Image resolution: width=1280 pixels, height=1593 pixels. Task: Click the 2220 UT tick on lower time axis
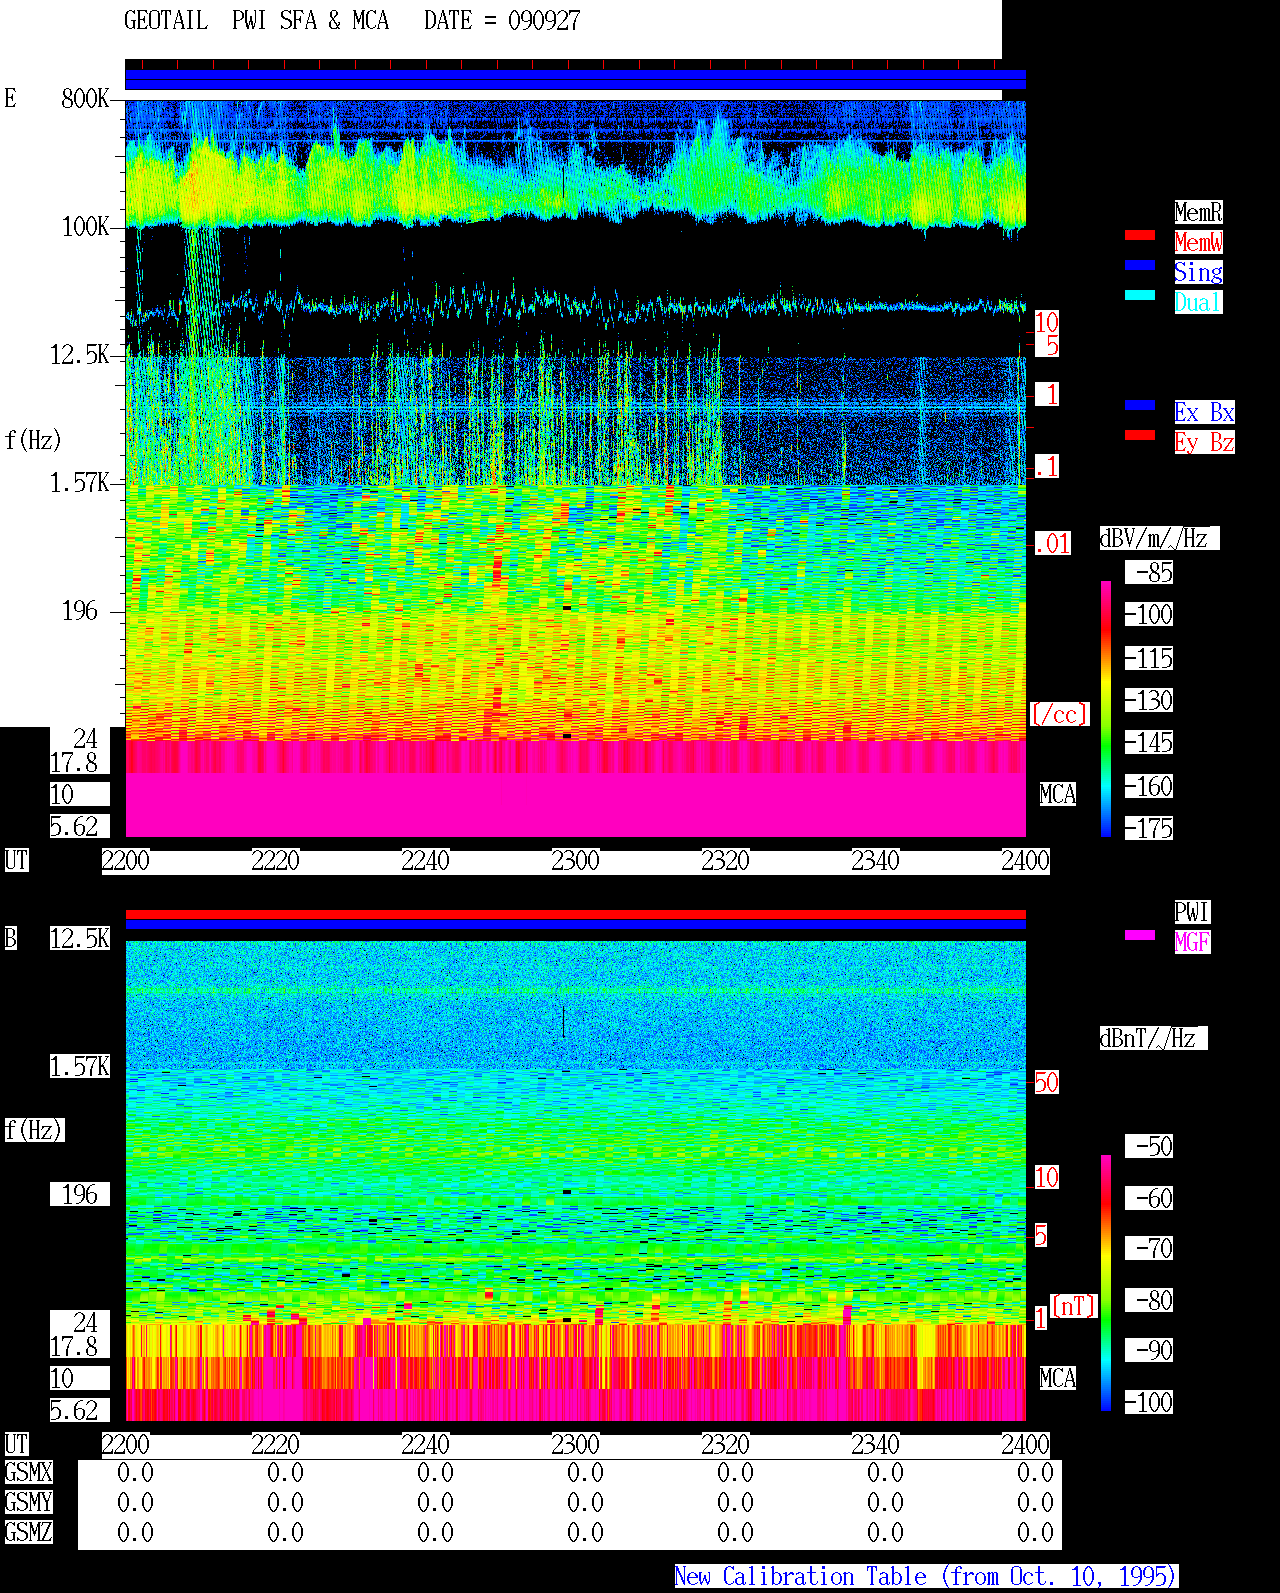(275, 1445)
